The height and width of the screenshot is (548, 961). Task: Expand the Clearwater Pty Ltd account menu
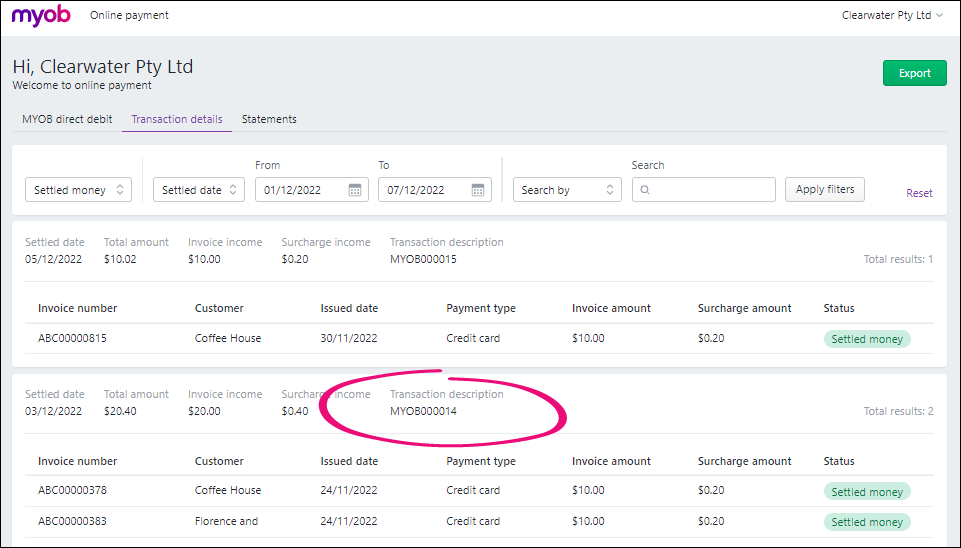tap(892, 16)
